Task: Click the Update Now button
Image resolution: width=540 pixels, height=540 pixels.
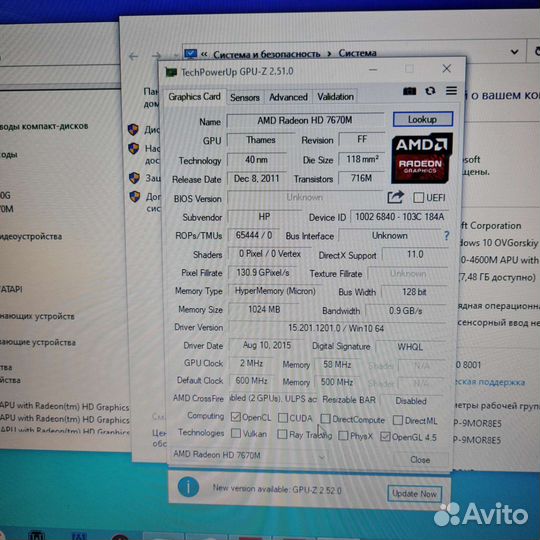Action: [414, 494]
